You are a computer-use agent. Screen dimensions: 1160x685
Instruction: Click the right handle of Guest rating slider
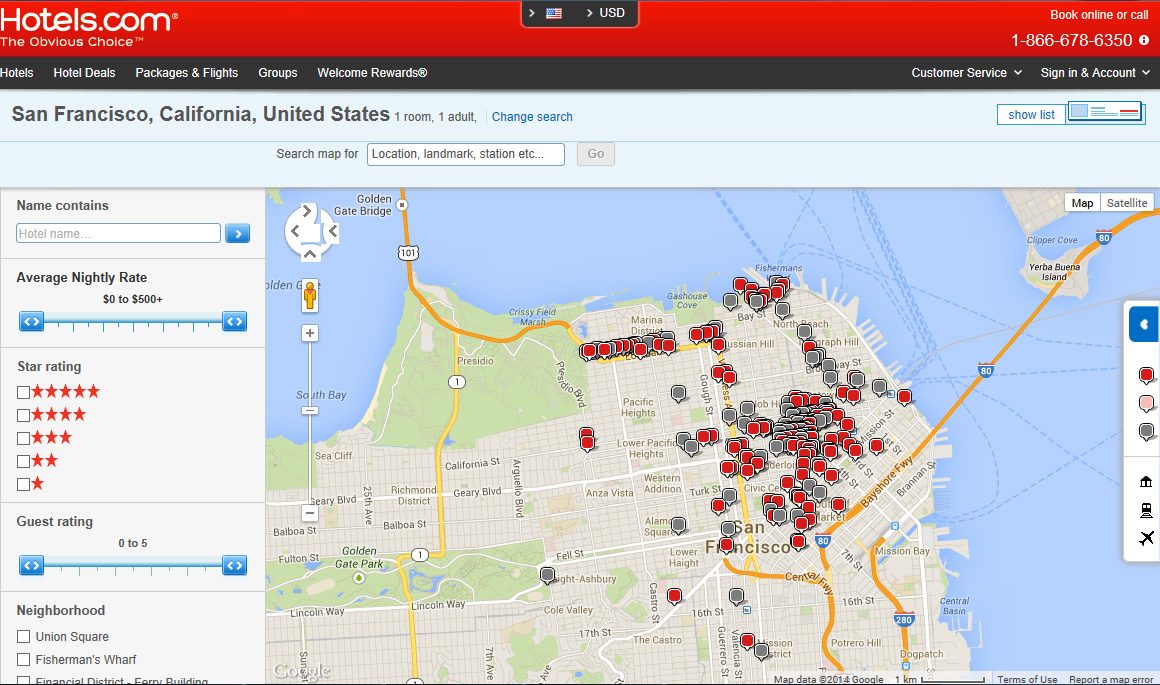(235, 565)
